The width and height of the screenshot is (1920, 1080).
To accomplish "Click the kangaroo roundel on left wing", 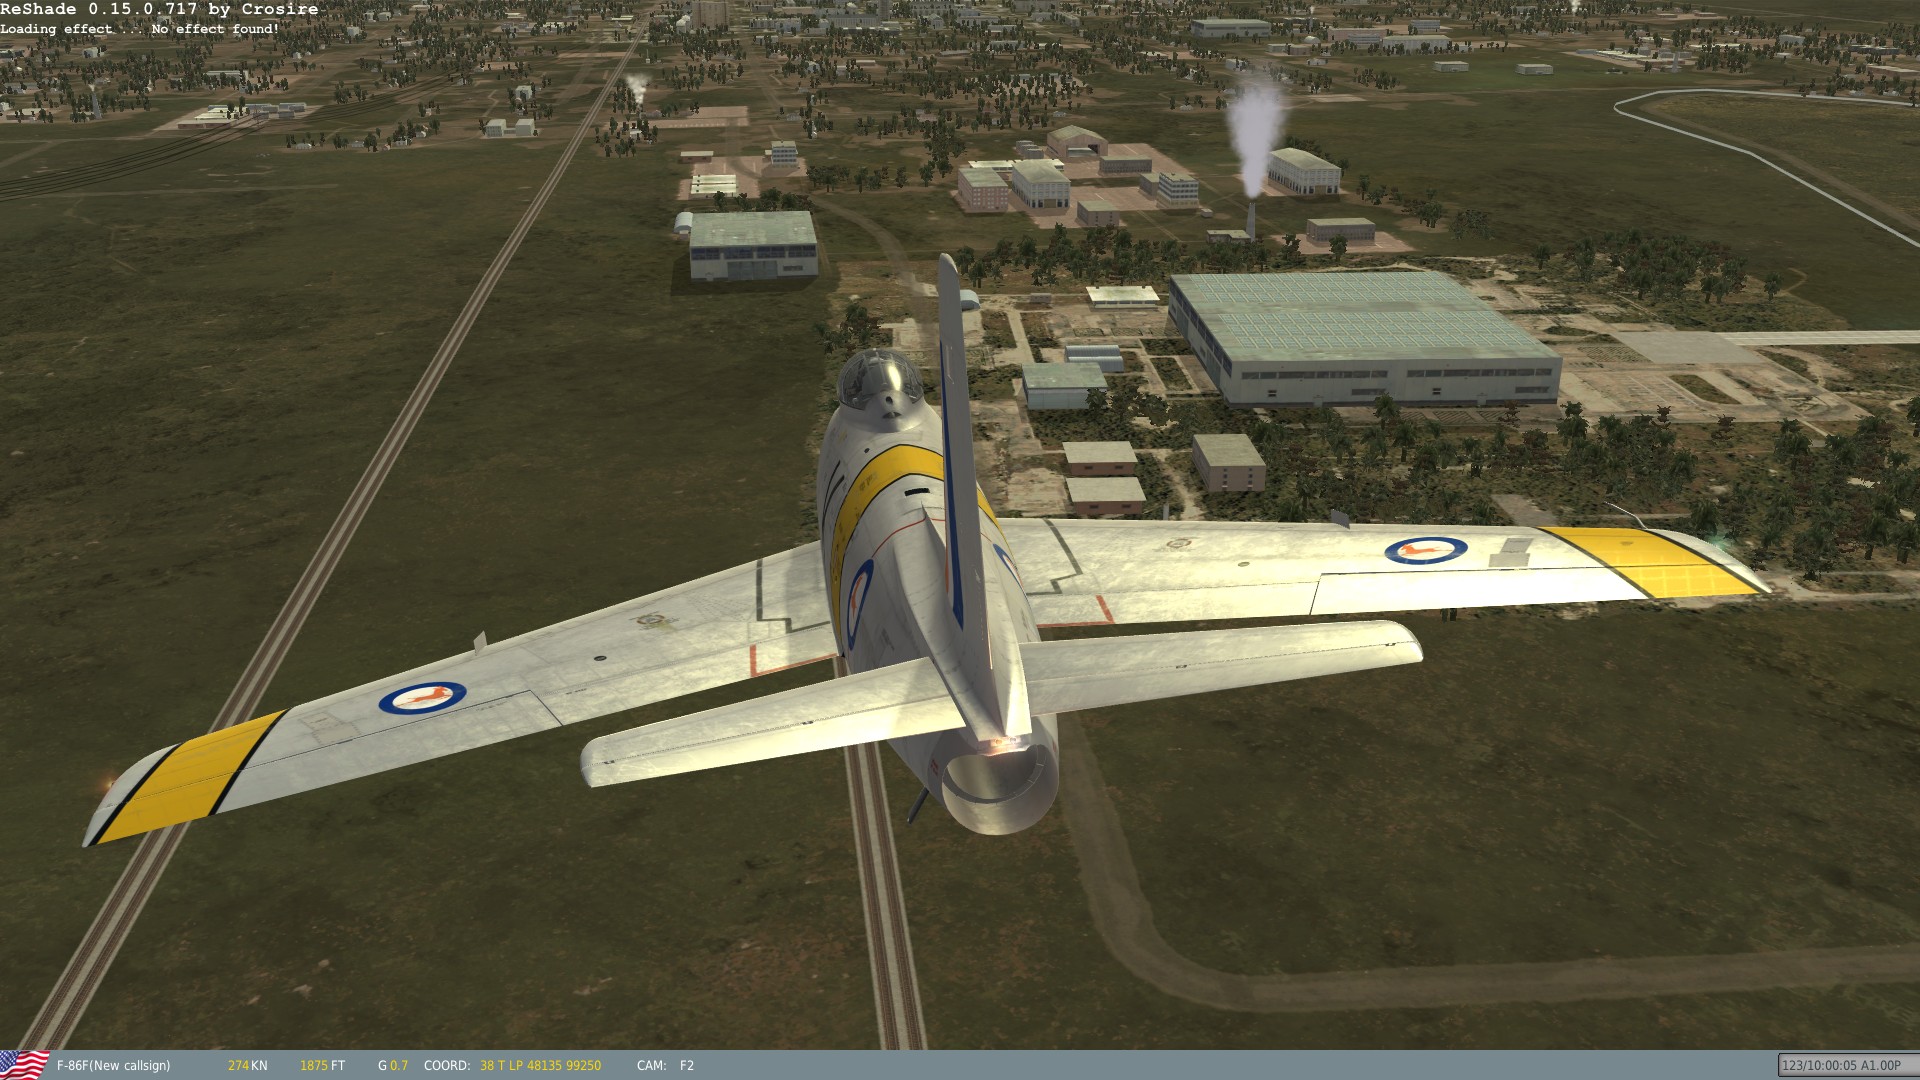I will click(x=422, y=698).
